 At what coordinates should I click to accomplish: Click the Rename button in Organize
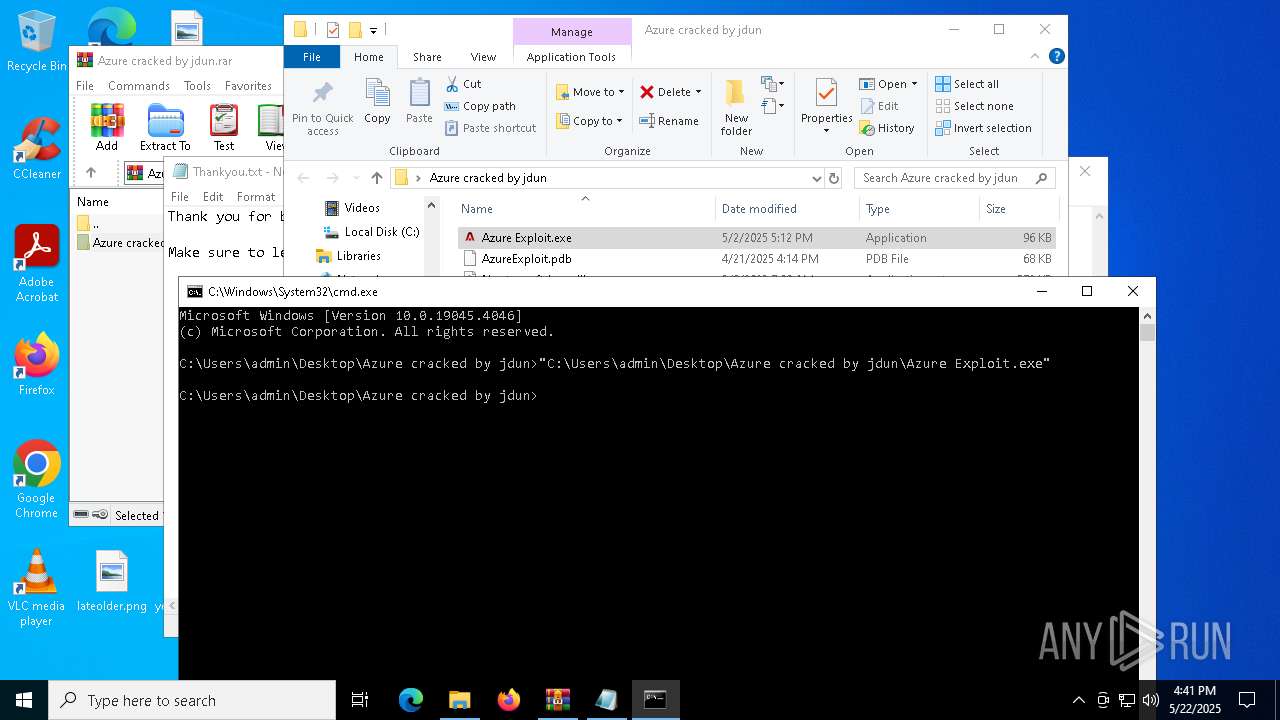pyautogui.click(x=669, y=121)
